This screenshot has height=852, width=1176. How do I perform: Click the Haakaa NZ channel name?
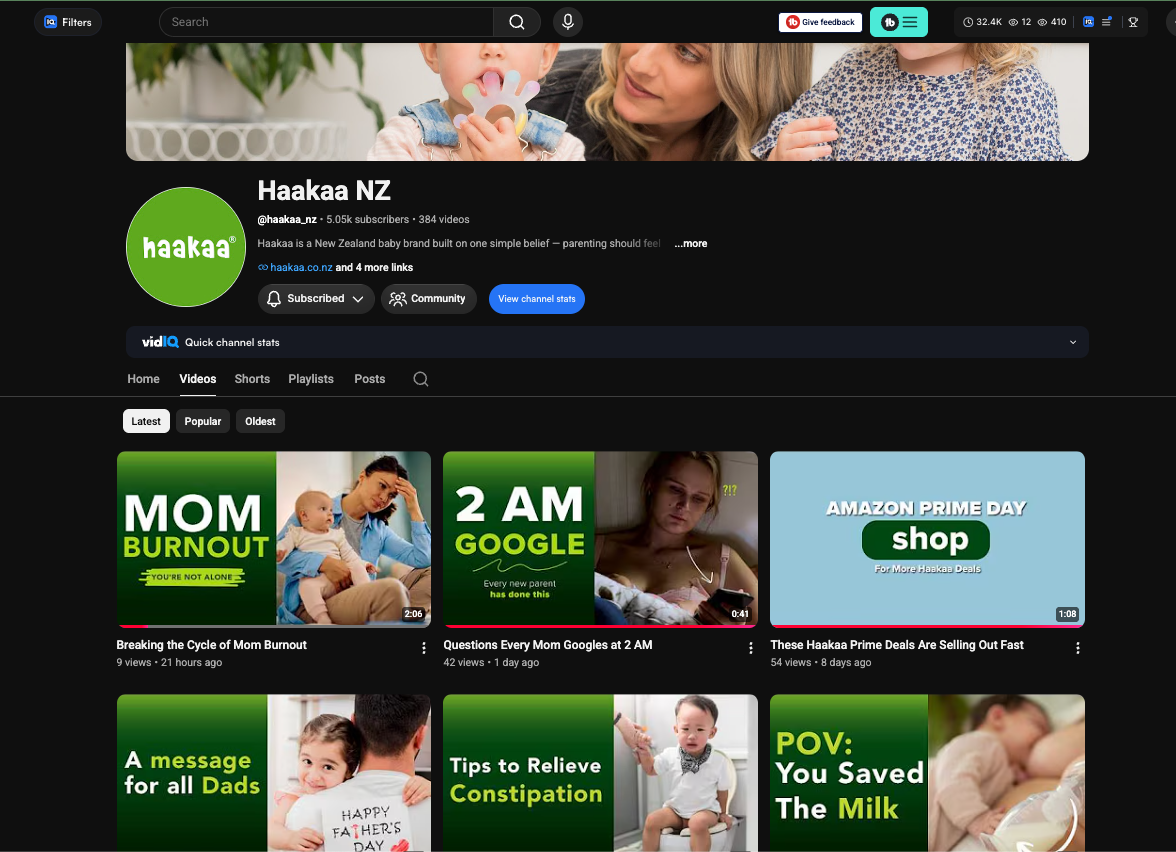tap(324, 190)
